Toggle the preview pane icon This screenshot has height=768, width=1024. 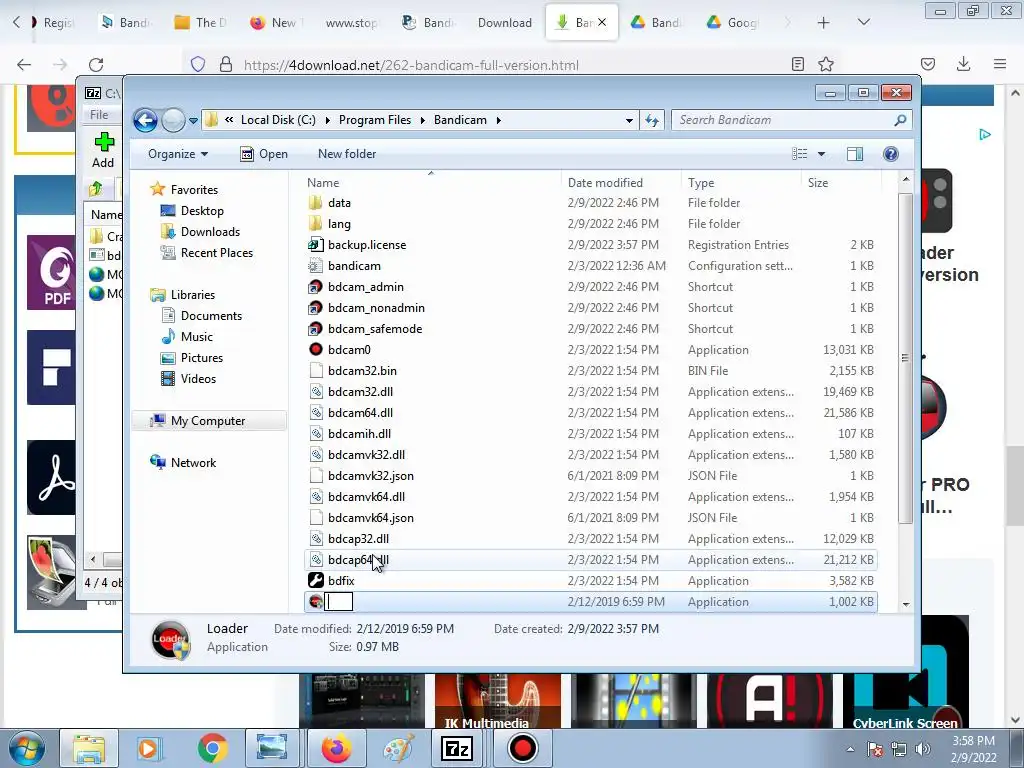(x=855, y=154)
